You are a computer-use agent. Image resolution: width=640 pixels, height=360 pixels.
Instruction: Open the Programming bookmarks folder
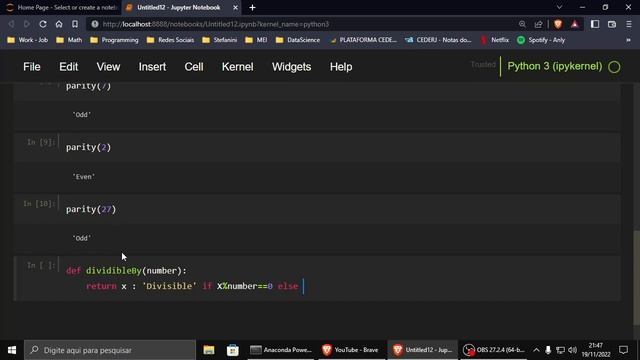(x=115, y=40)
